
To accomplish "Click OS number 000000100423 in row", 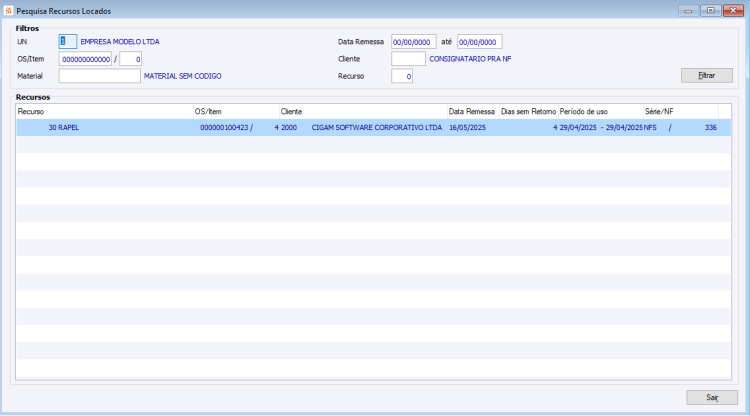I will 224,128.
